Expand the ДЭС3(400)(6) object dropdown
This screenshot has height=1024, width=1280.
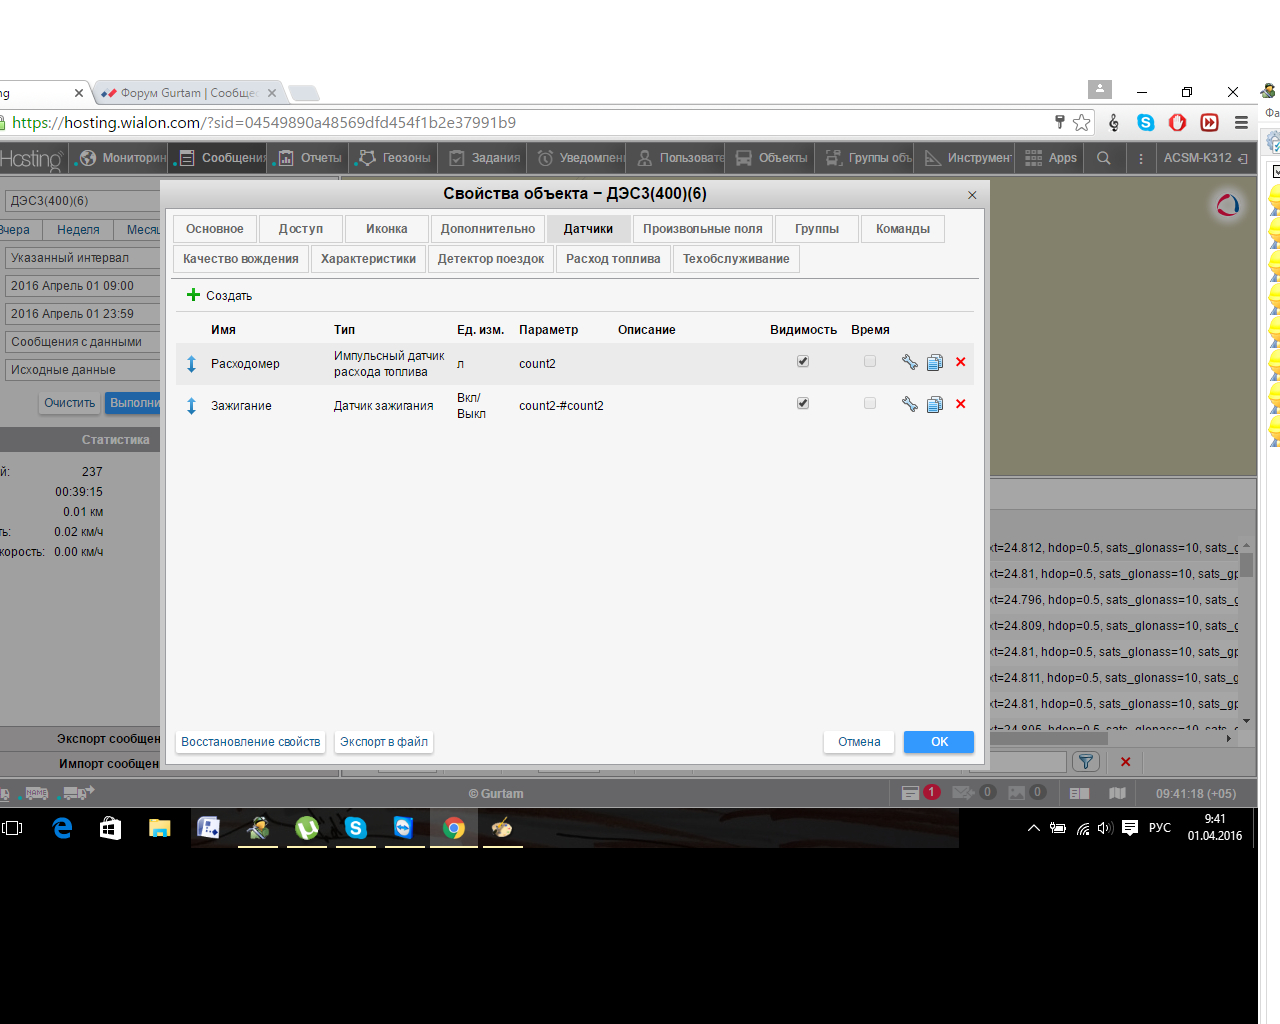click(82, 201)
